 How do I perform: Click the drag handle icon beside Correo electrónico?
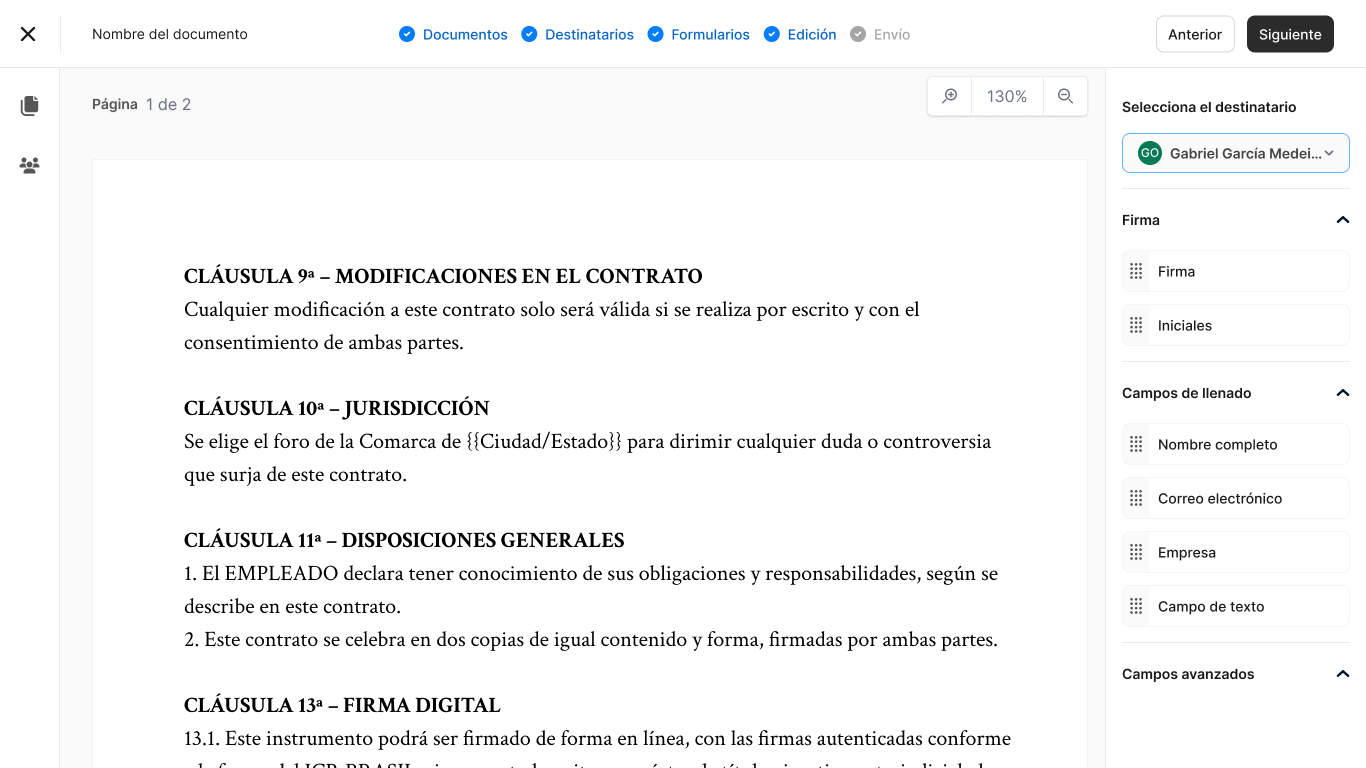1136,498
